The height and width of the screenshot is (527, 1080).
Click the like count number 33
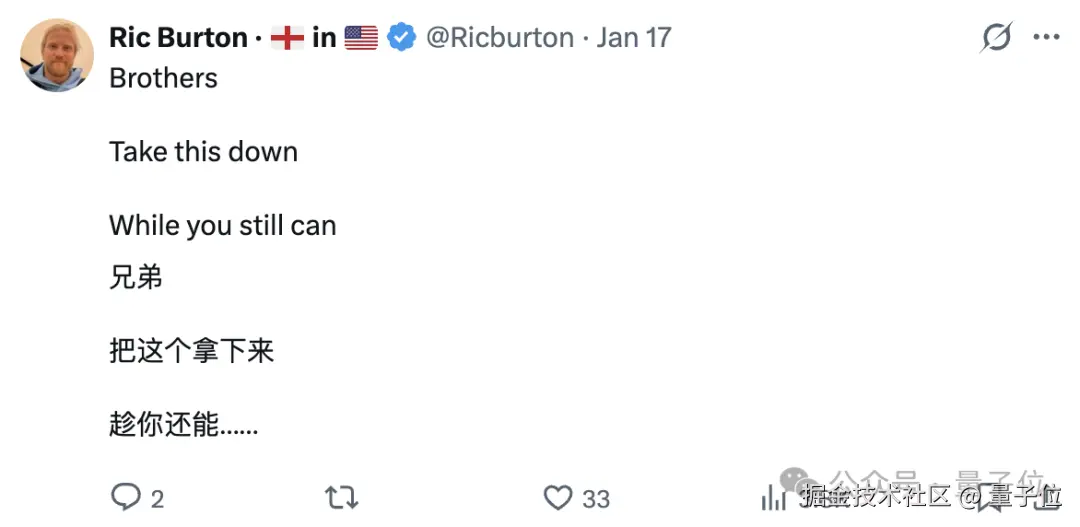pyautogui.click(x=596, y=498)
